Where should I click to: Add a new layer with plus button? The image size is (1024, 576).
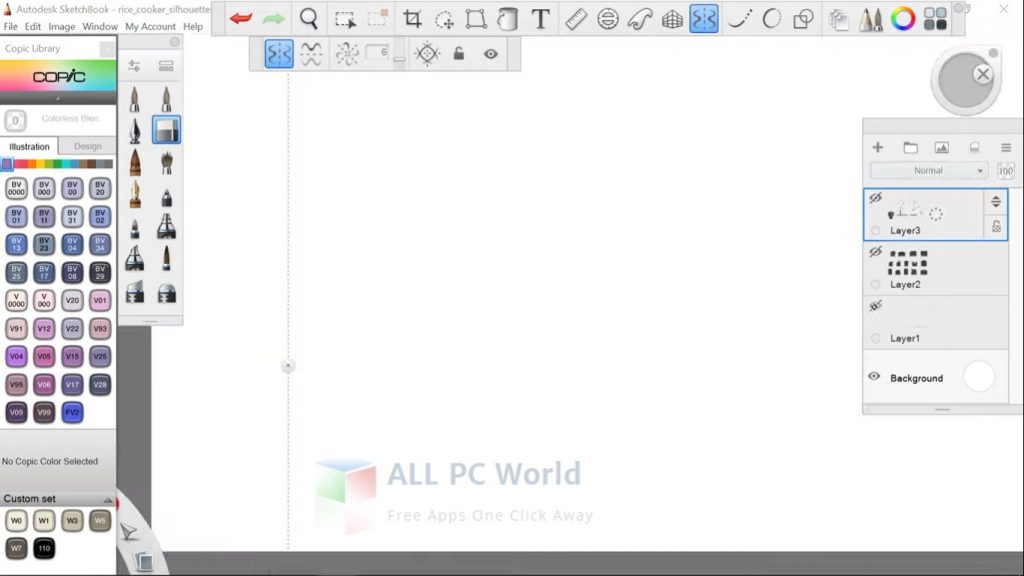click(878, 148)
